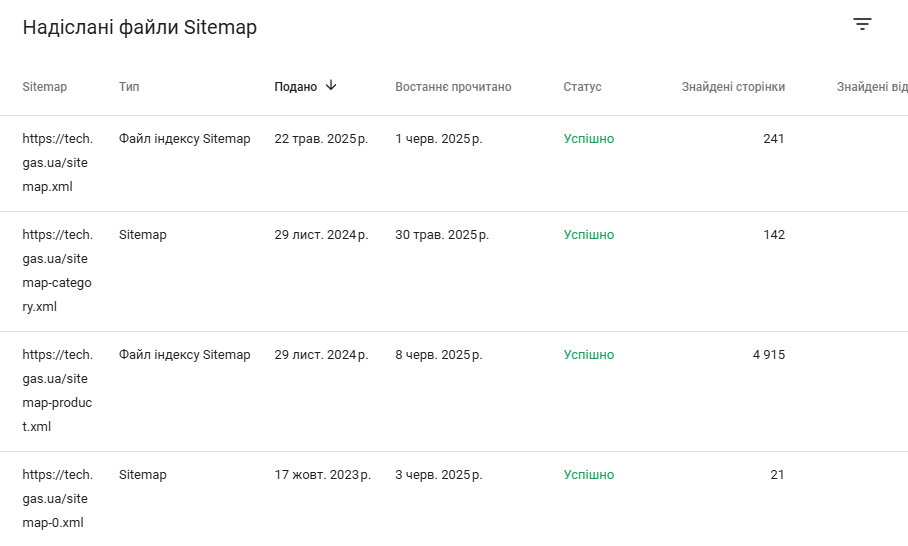Sort by Знайдені сторінки column
This screenshot has width=908, height=546.
tap(733, 87)
